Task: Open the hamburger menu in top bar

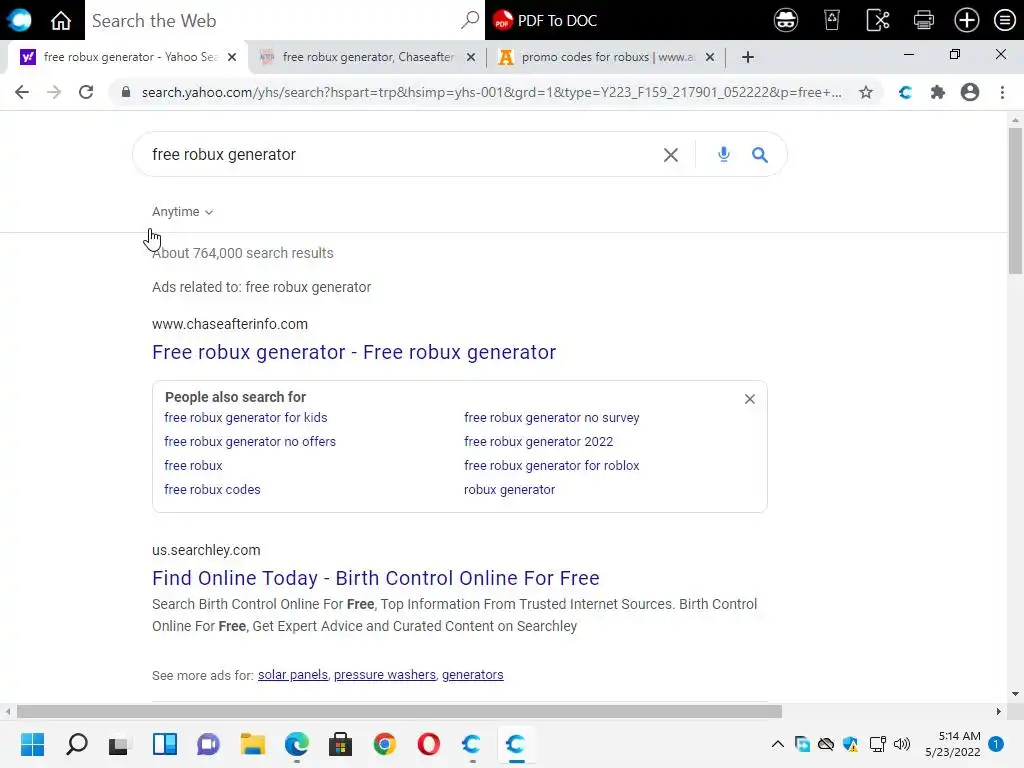Action: pyautogui.click(x=1004, y=20)
